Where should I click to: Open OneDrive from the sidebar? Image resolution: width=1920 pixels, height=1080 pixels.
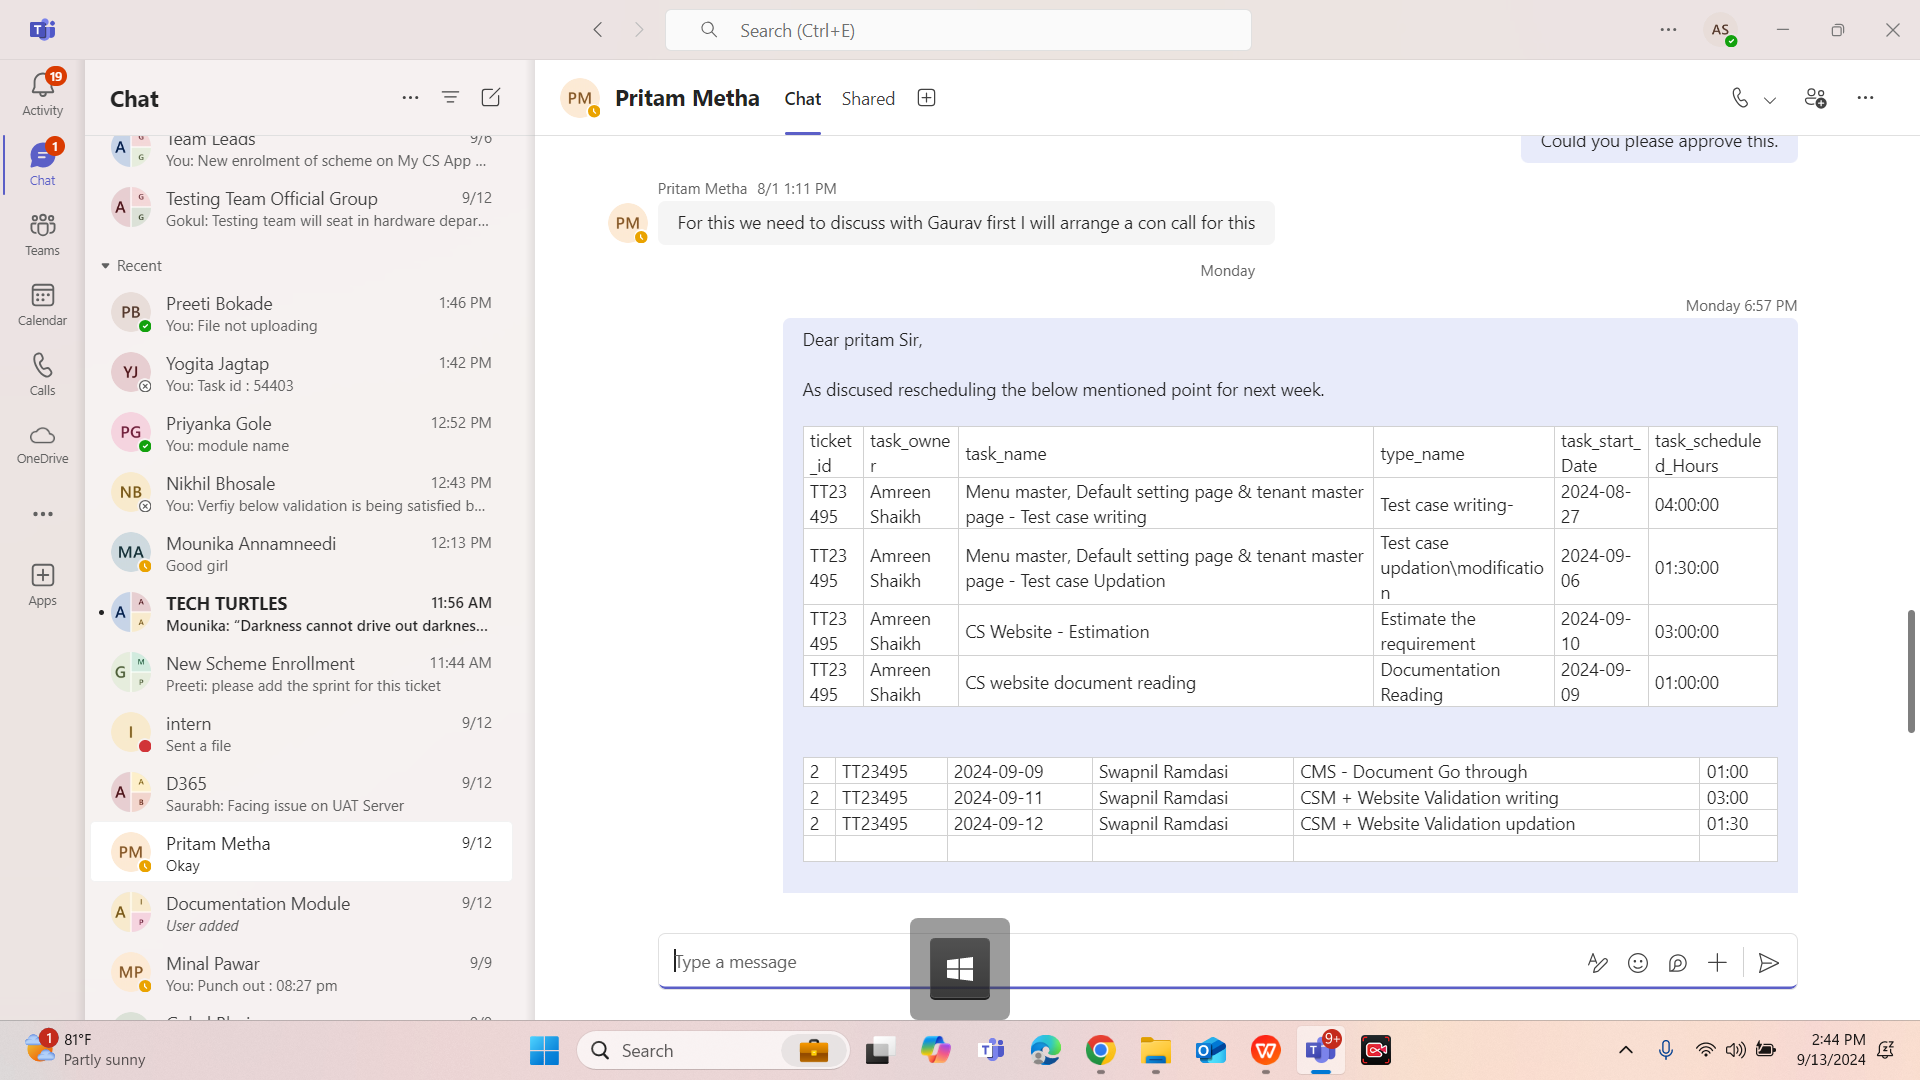(42, 444)
